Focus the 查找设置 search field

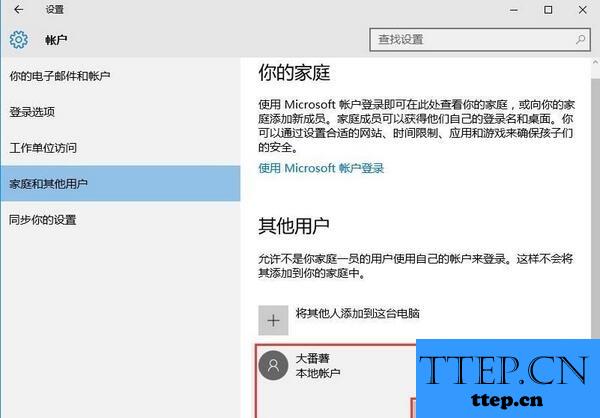(480, 39)
